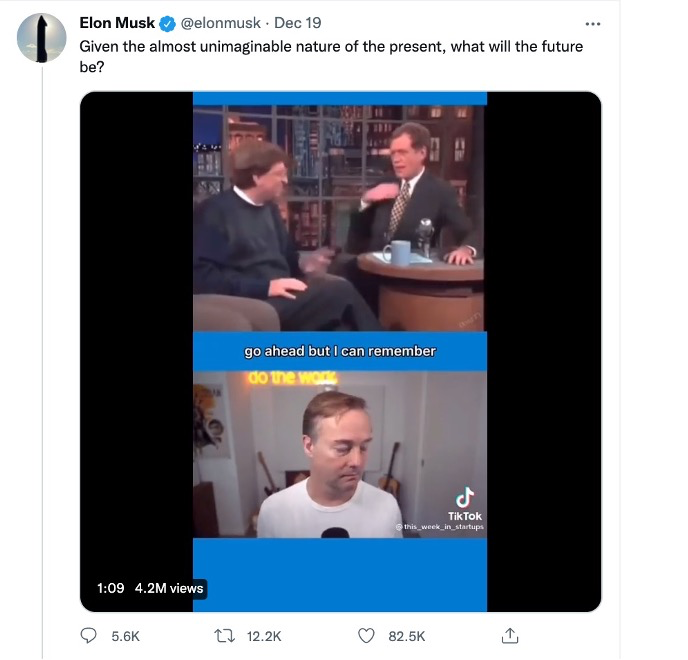The image size is (688, 660).
Task: Click the TikTok logo watermark
Action: coord(465,504)
